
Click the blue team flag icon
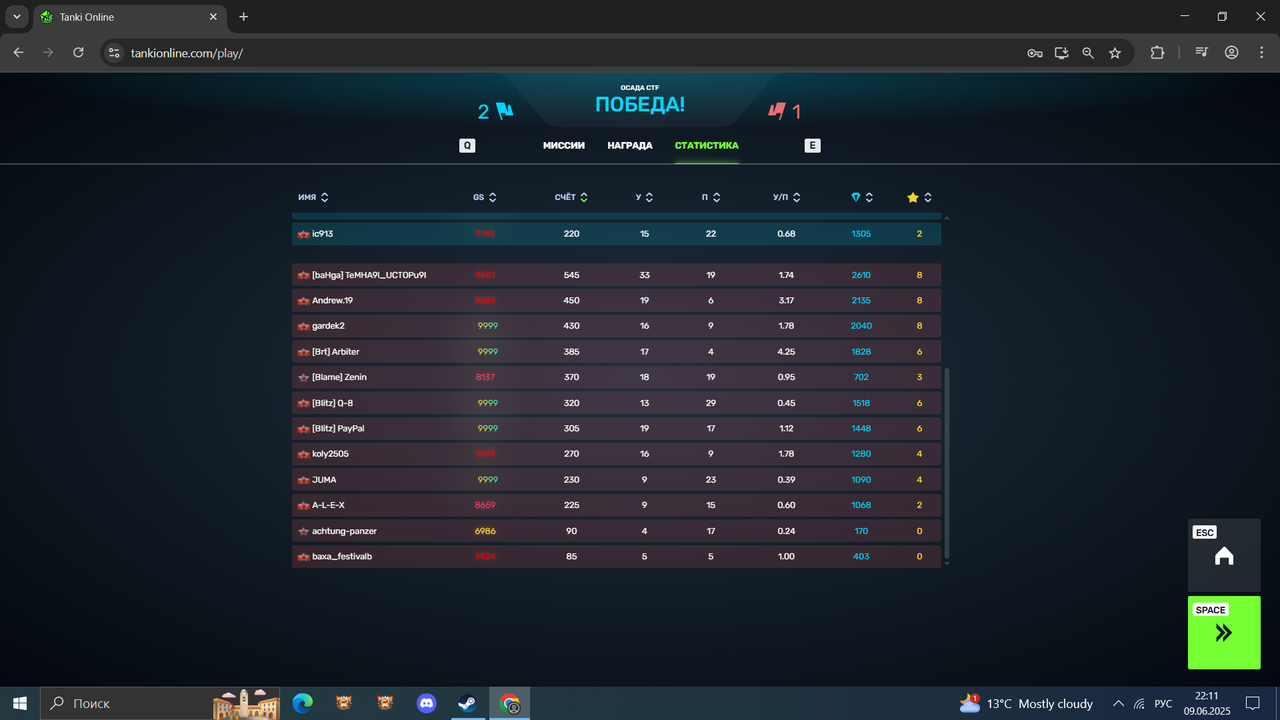click(x=504, y=111)
